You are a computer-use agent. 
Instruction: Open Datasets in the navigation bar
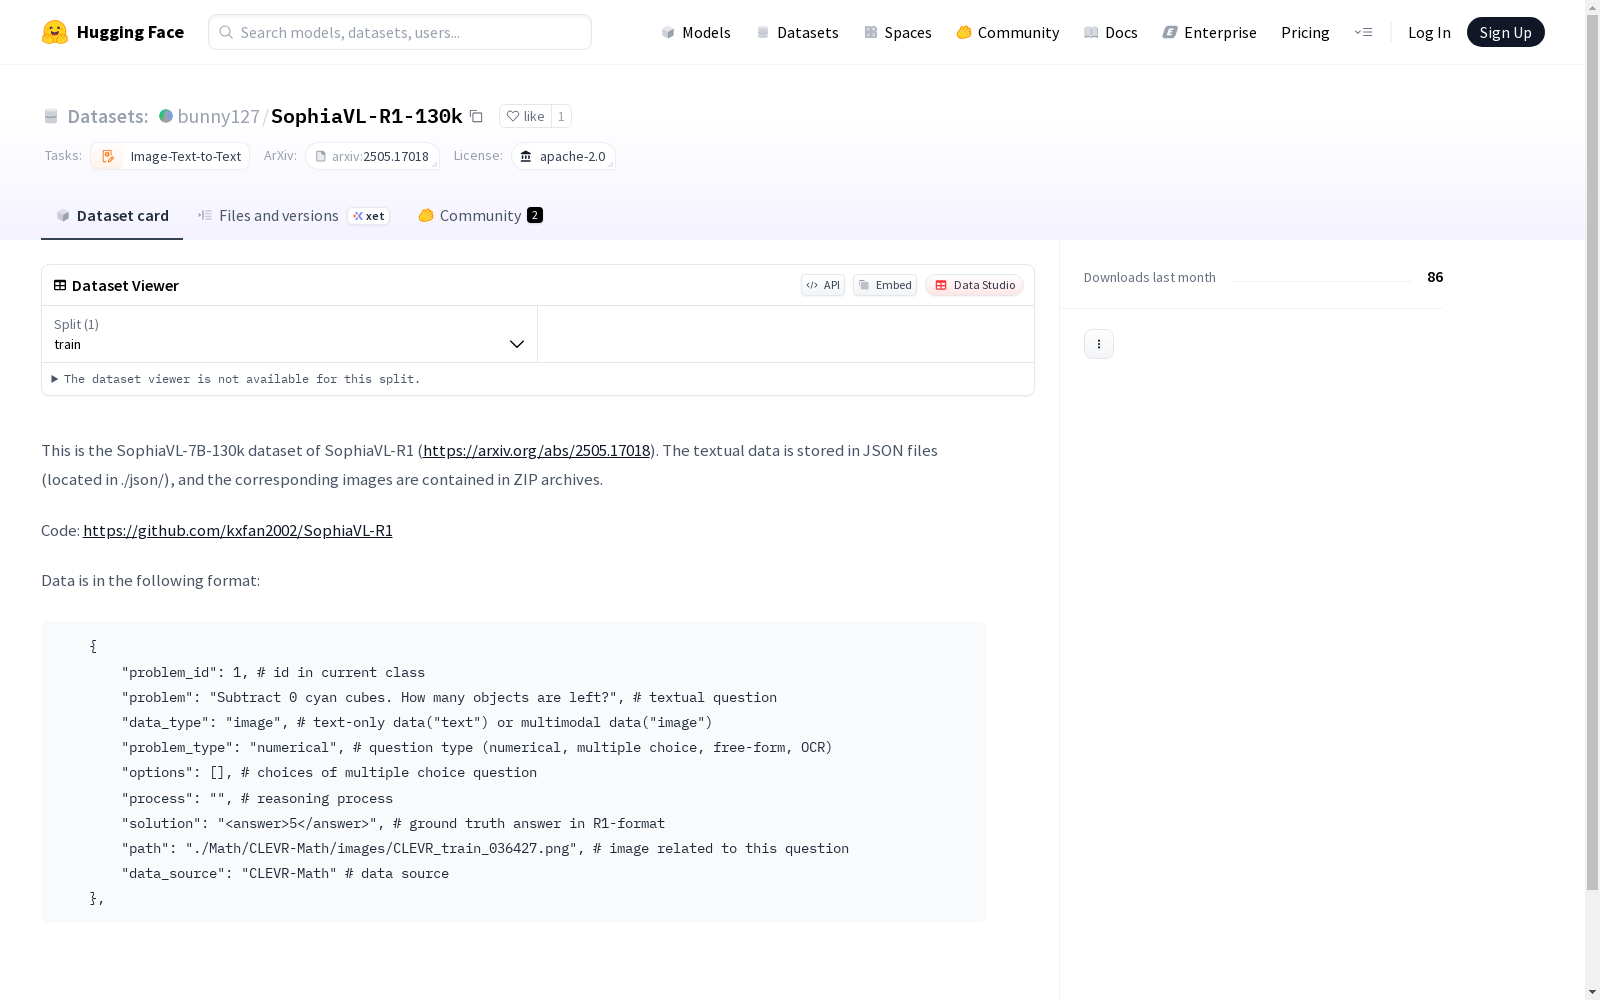(x=797, y=32)
